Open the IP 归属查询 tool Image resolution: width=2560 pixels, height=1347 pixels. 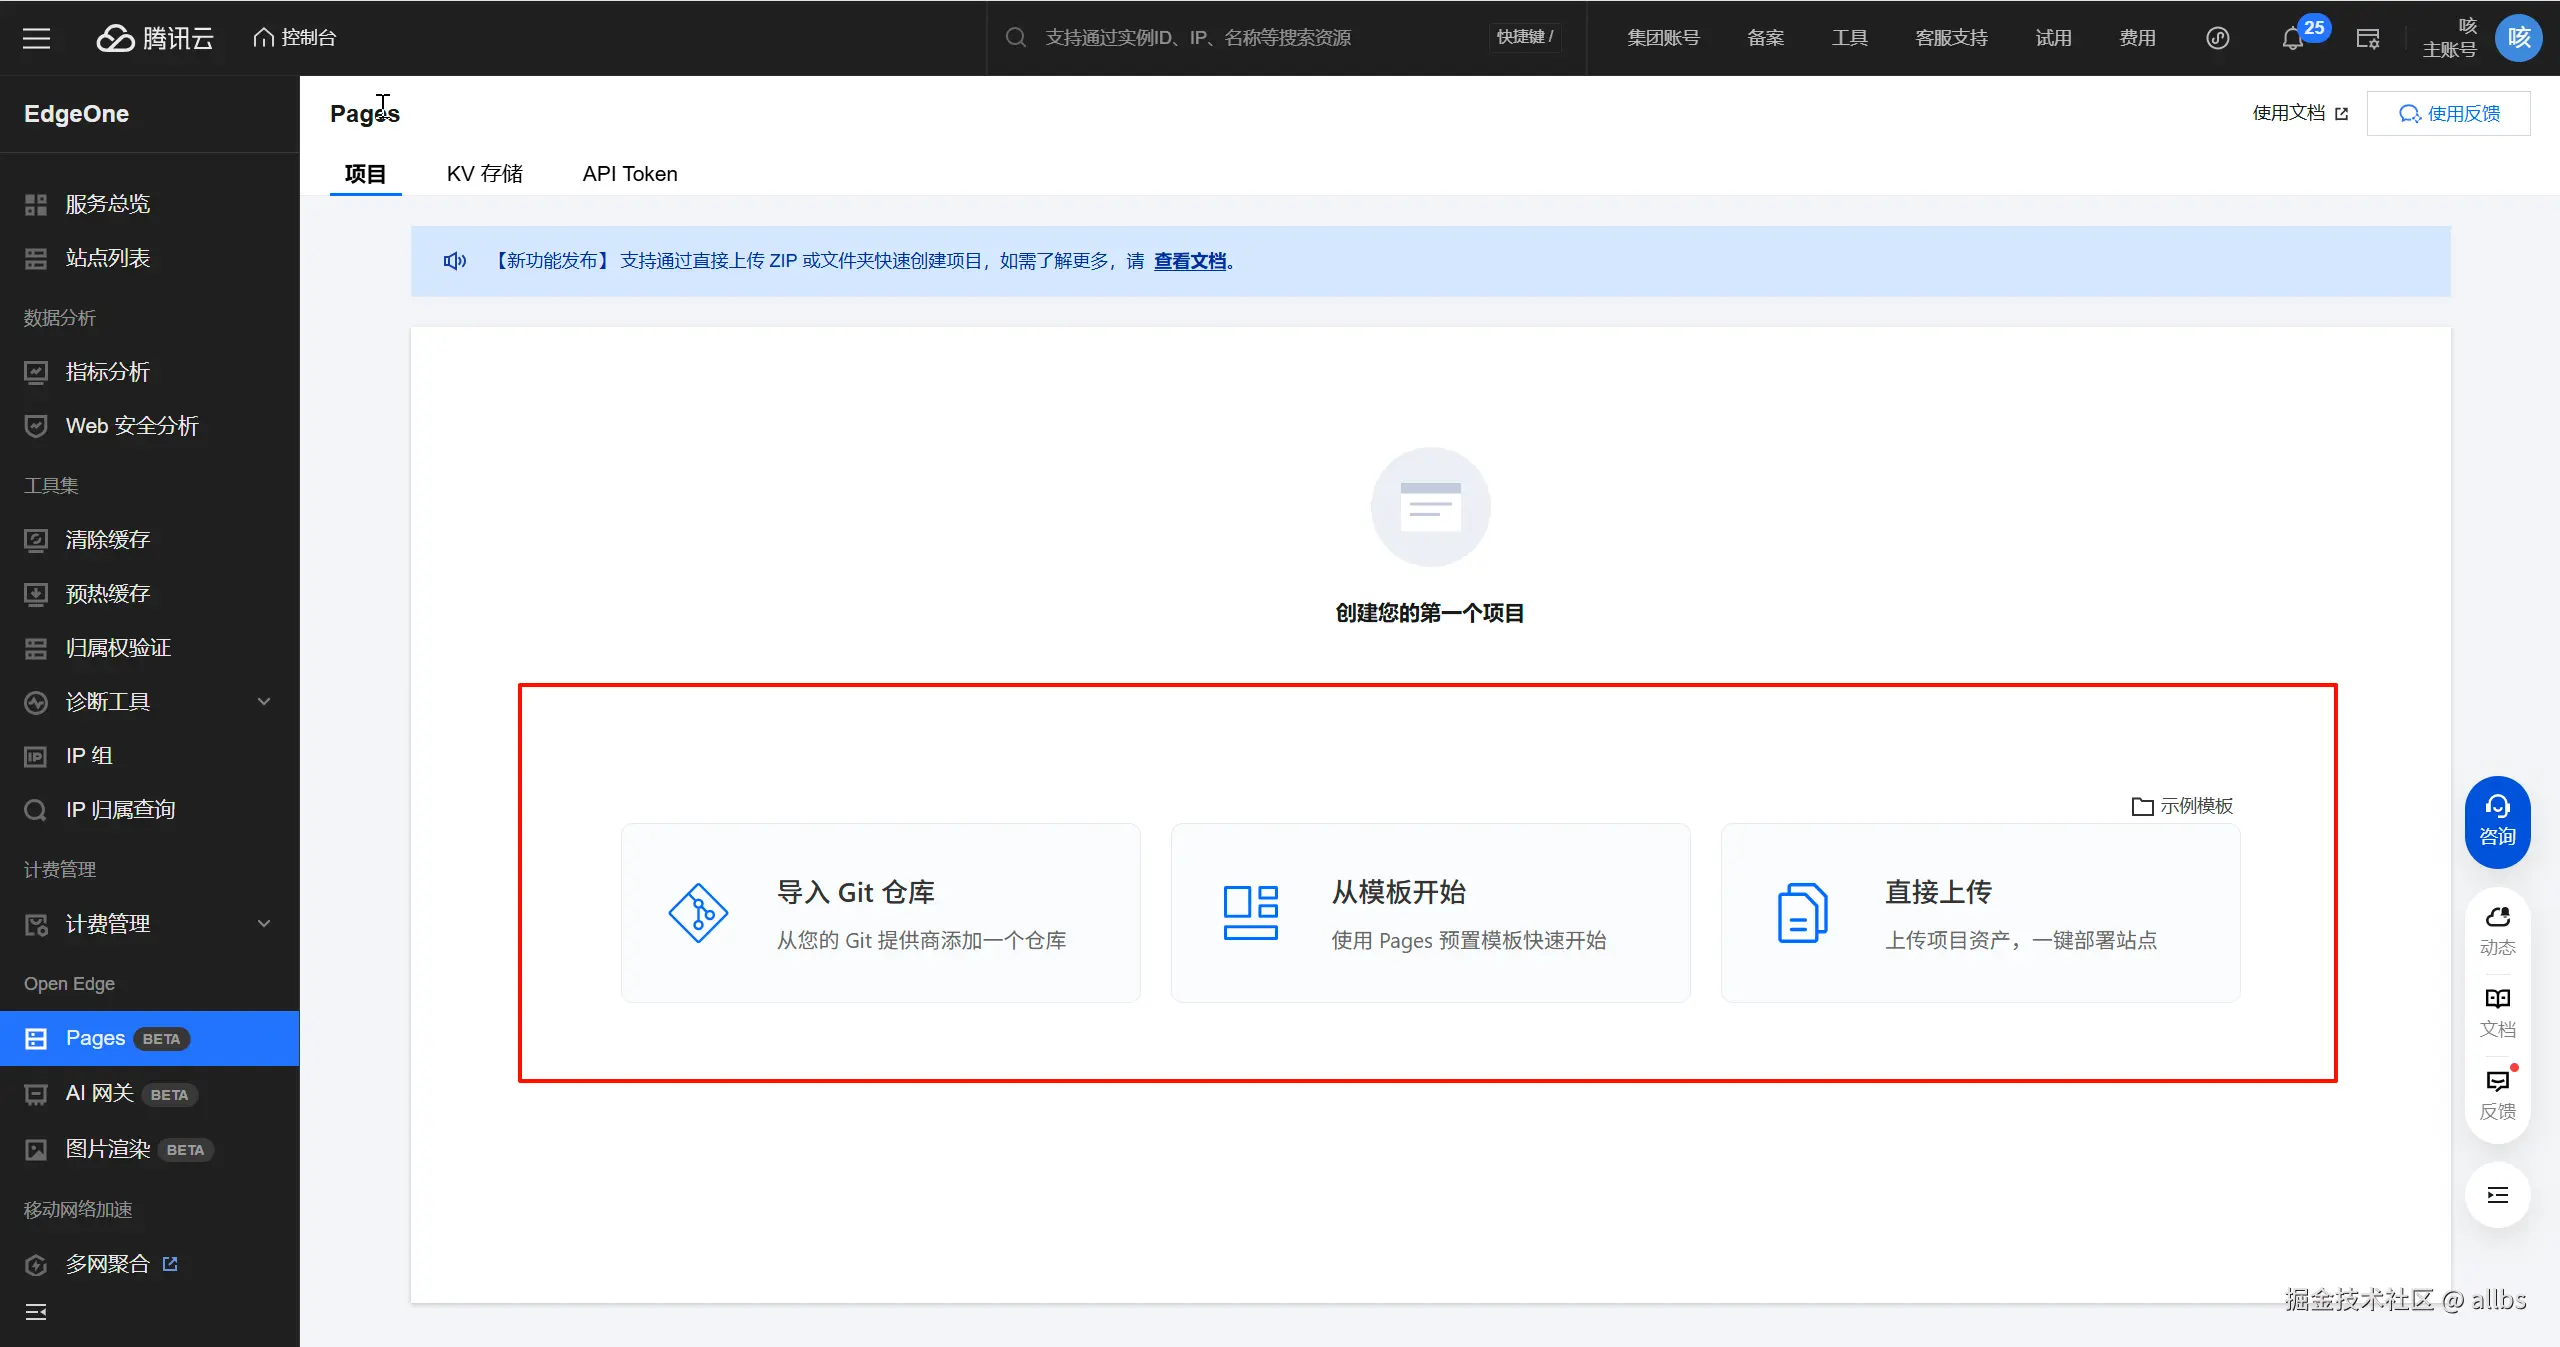[x=120, y=809]
